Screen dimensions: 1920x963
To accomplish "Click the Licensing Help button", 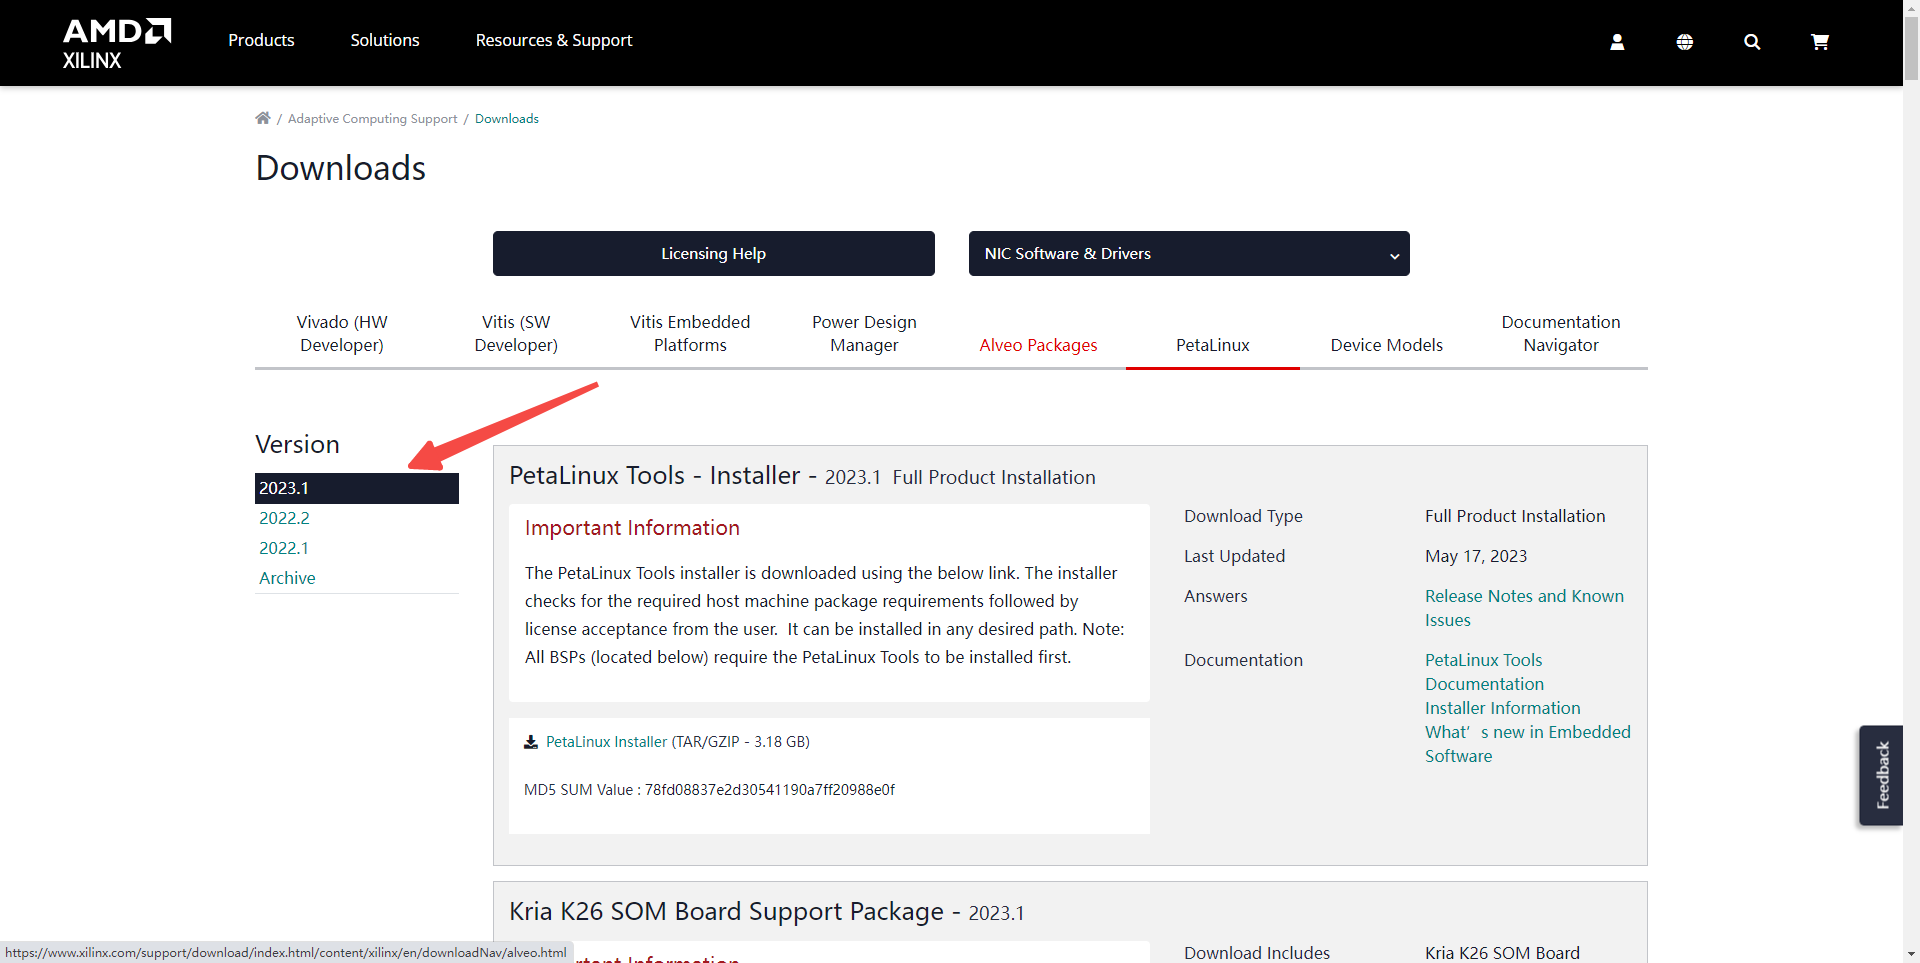I will (714, 254).
